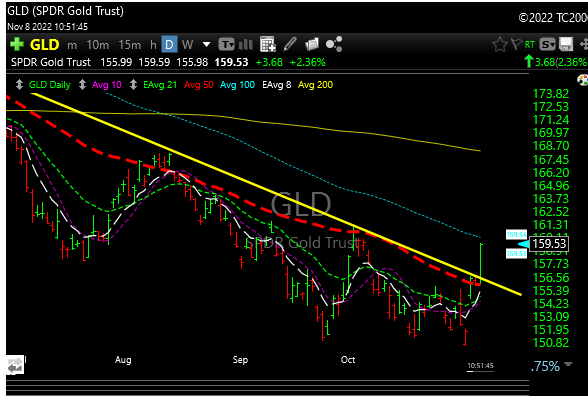
Task: Click the share chart icon
Action: (x=334, y=44)
